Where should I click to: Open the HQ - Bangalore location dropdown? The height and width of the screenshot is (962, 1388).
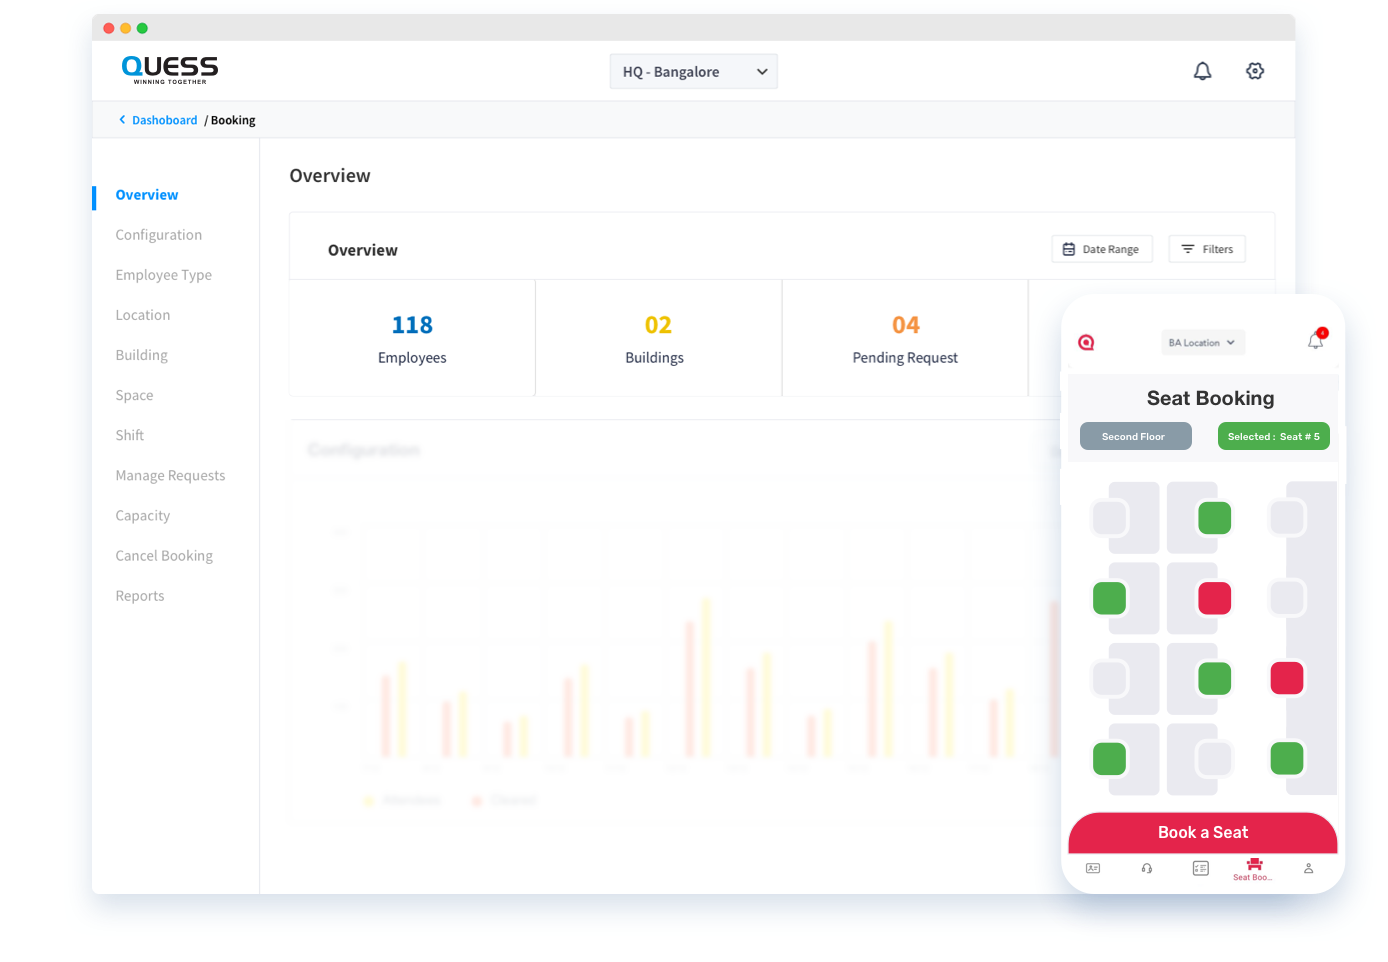point(693,71)
